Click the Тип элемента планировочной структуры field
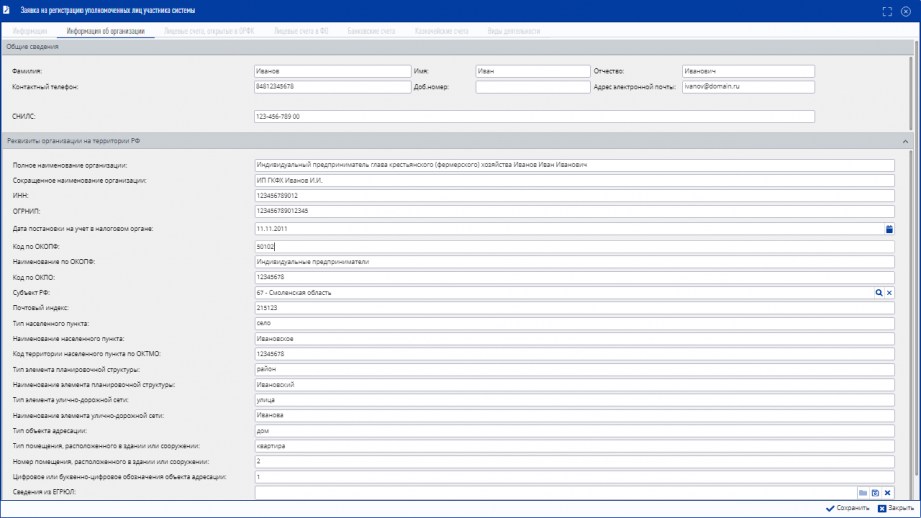 574,369
